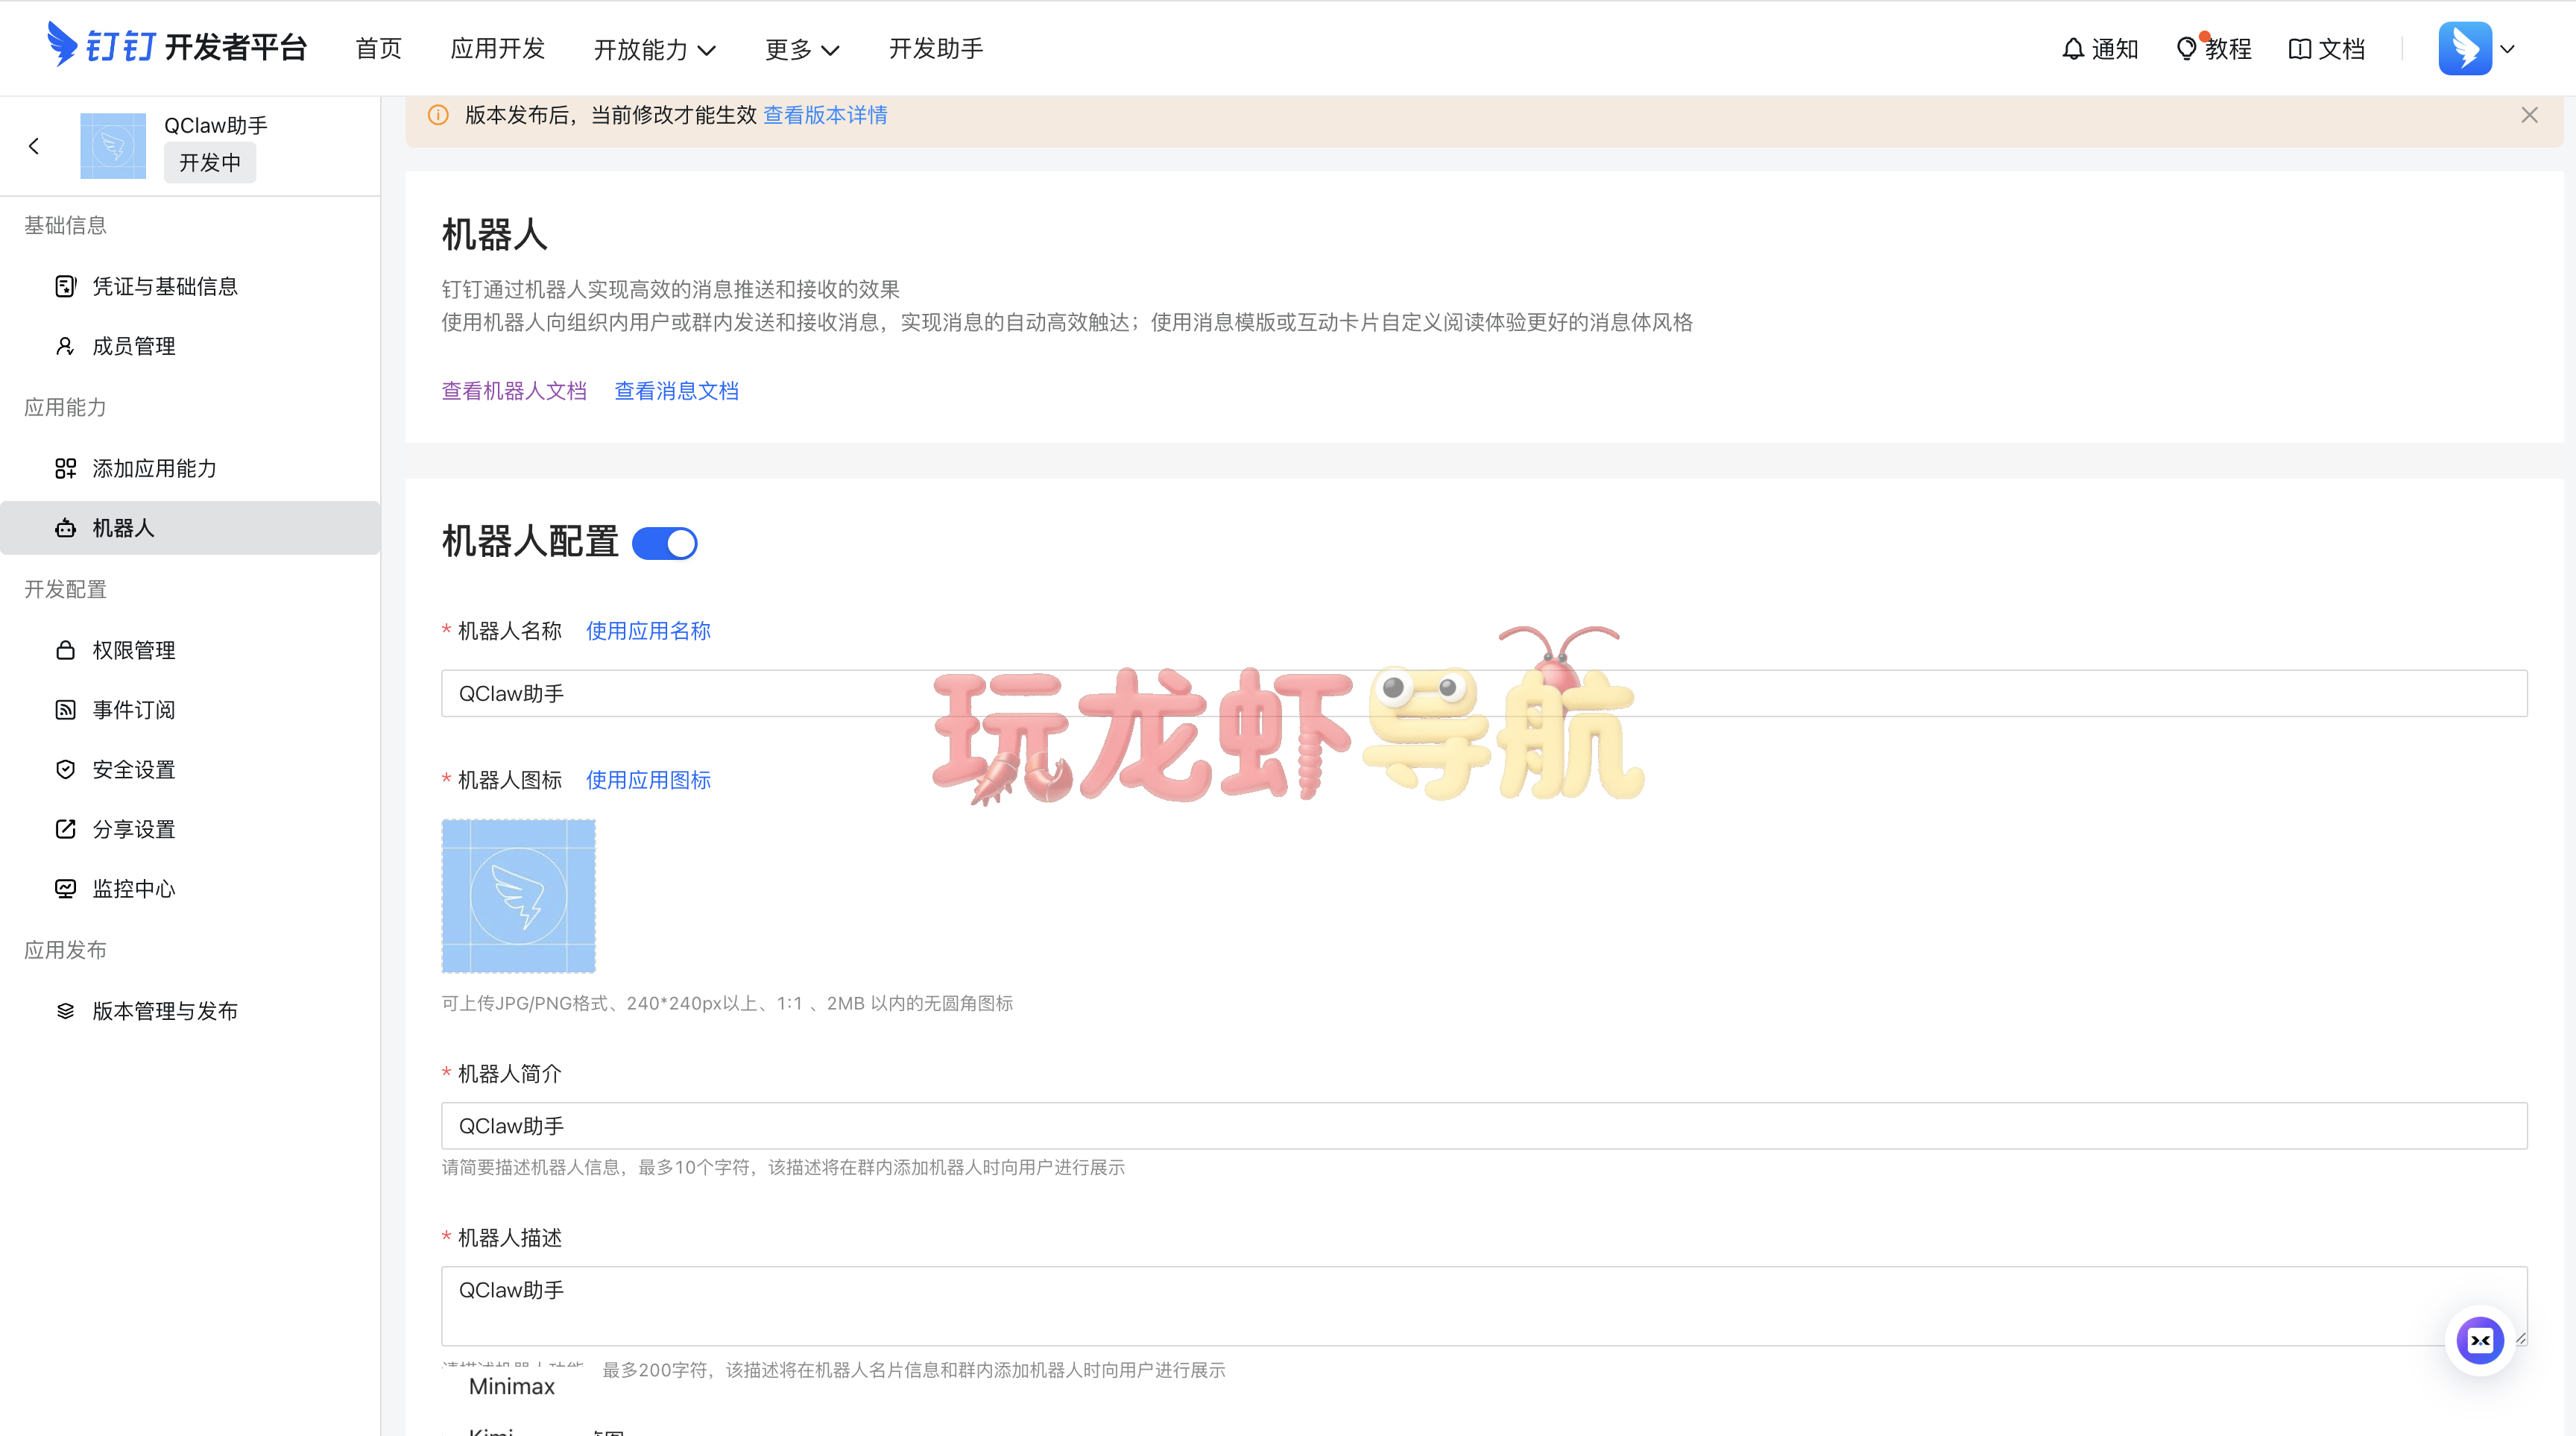Click the 教程 label in the header

click(x=2228, y=49)
